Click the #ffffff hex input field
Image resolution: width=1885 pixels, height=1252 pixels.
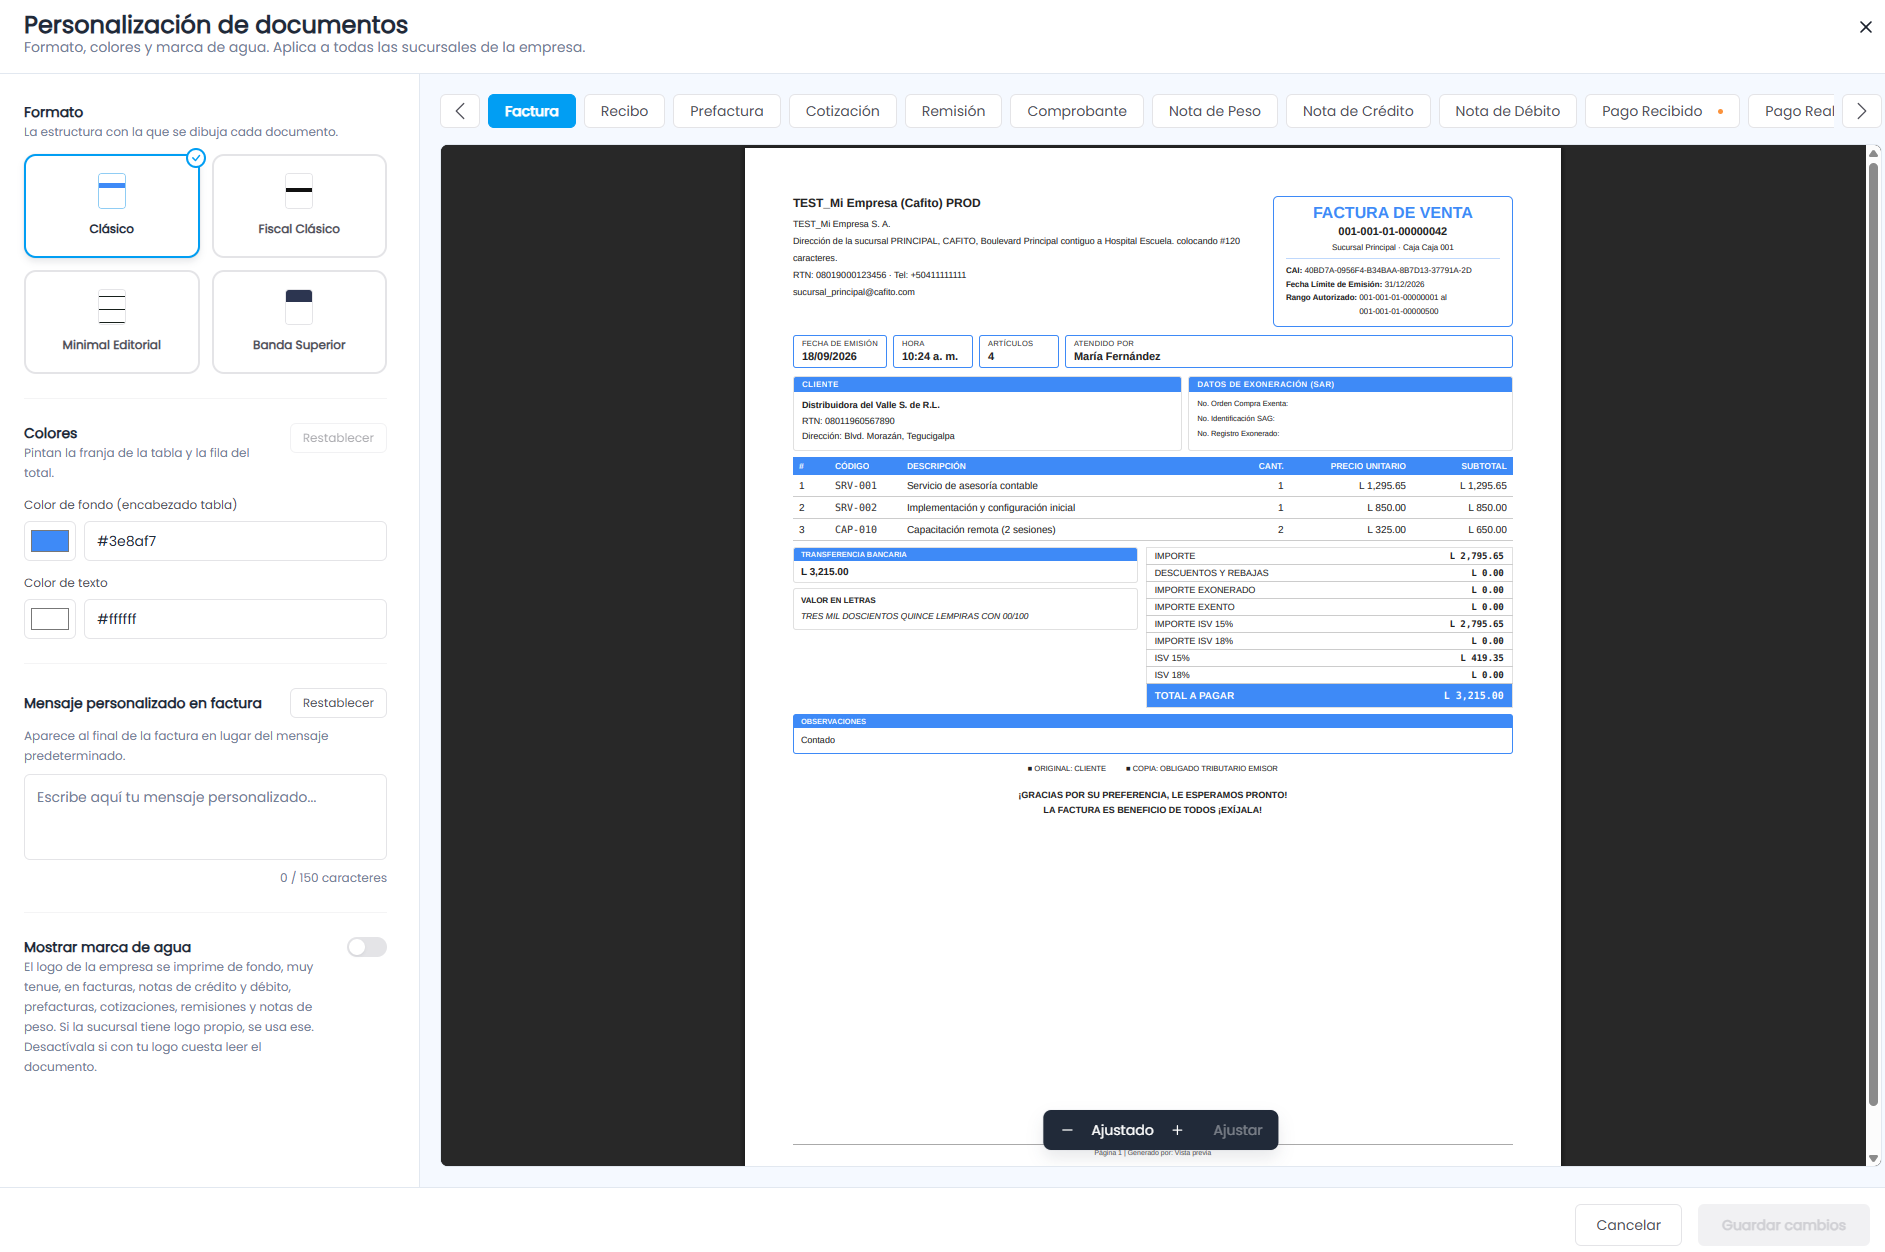click(x=235, y=619)
